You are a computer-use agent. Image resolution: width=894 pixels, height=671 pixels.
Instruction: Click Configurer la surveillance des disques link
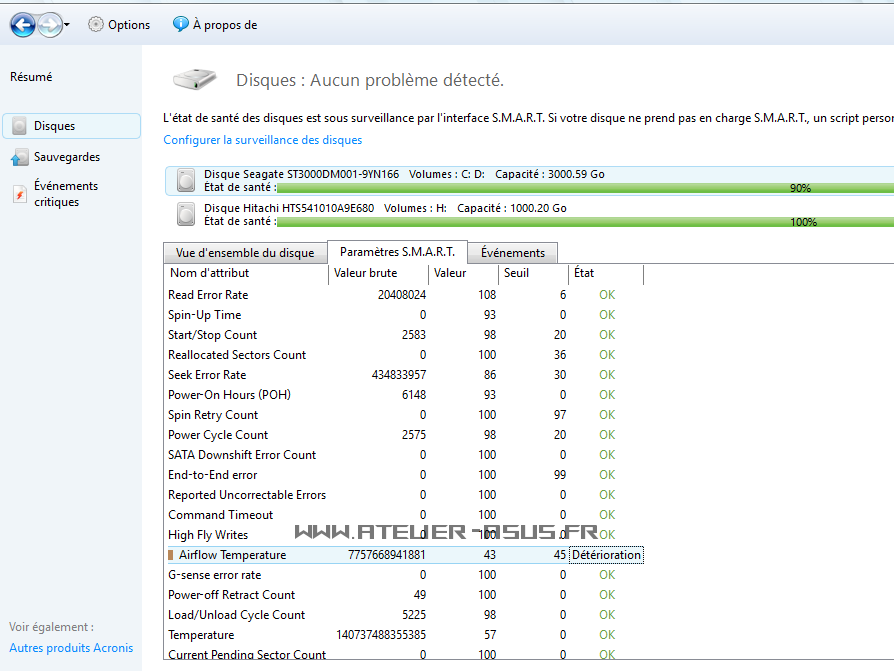pos(262,140)
